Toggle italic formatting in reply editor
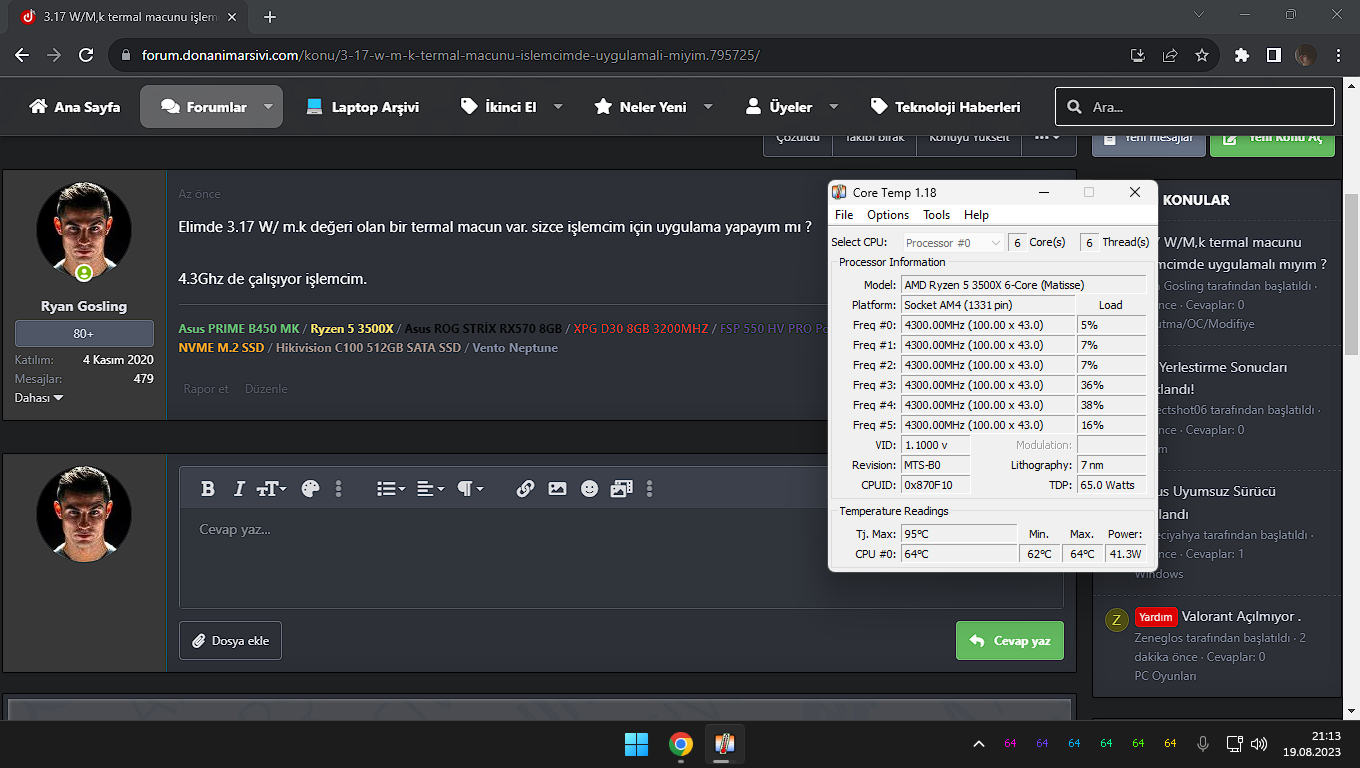Screen dimensions: 1360x768 (x=239, y=489)
